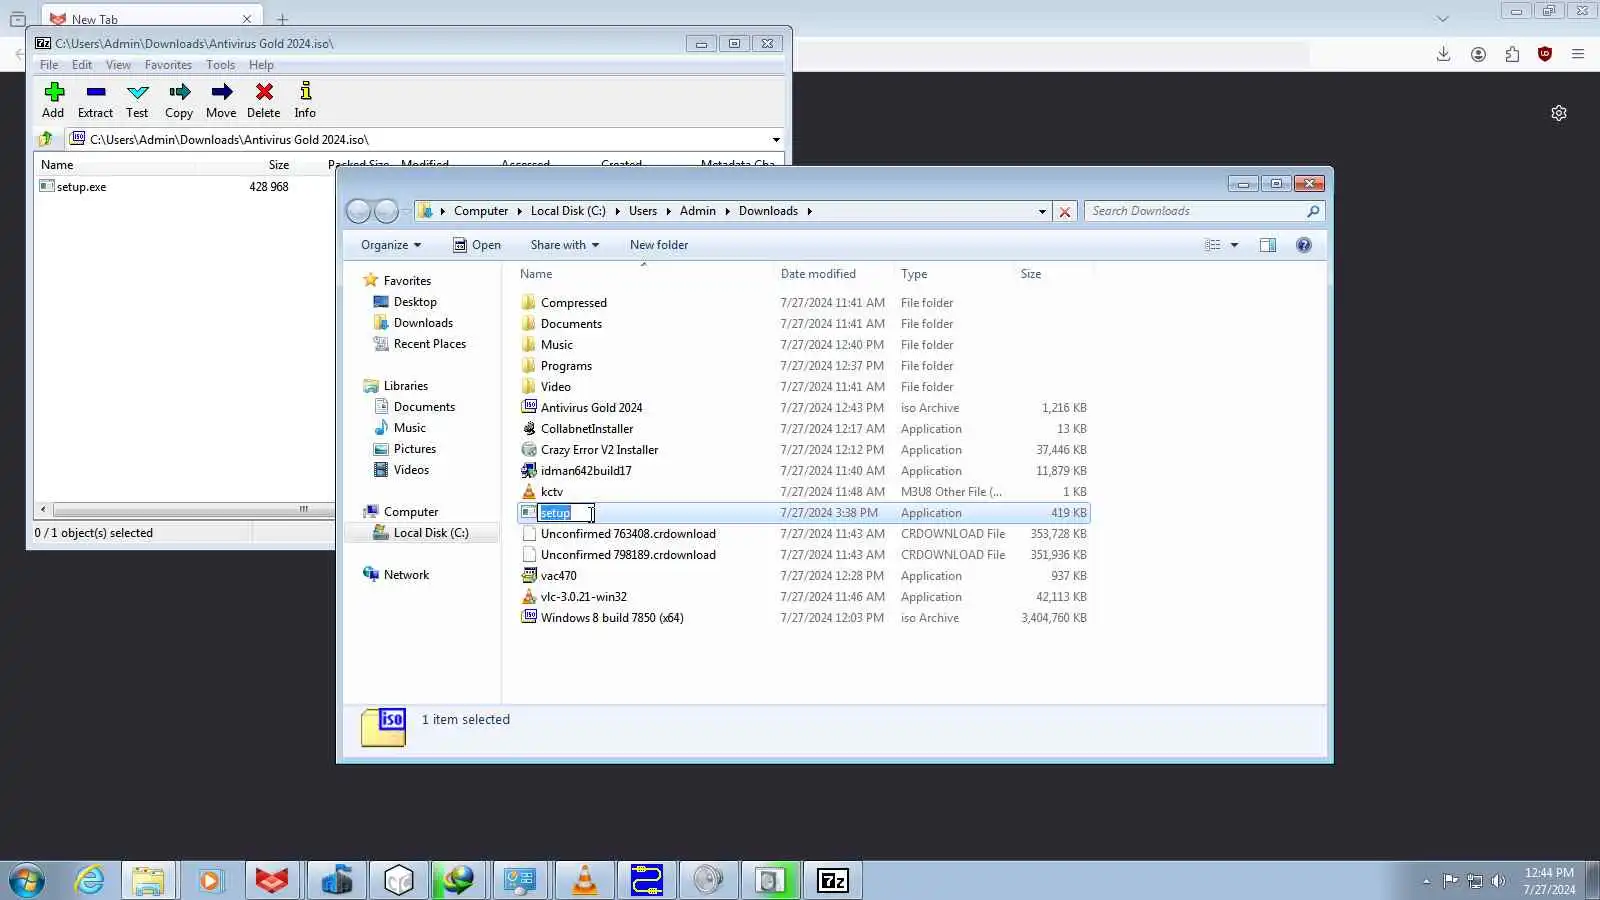This screenshot has height=900, width=1600.
Task: Launch Internet Explorer from taskbar
Action: pos(89,880)
